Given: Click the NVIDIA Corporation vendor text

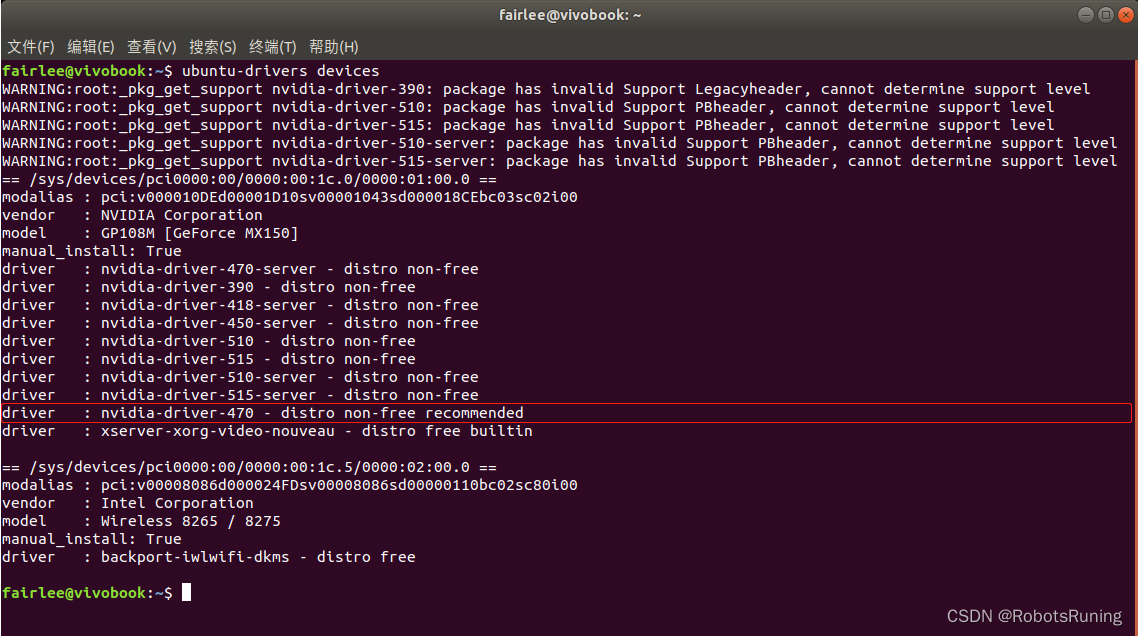Looking at the screenshot, I should coord(181,215).
